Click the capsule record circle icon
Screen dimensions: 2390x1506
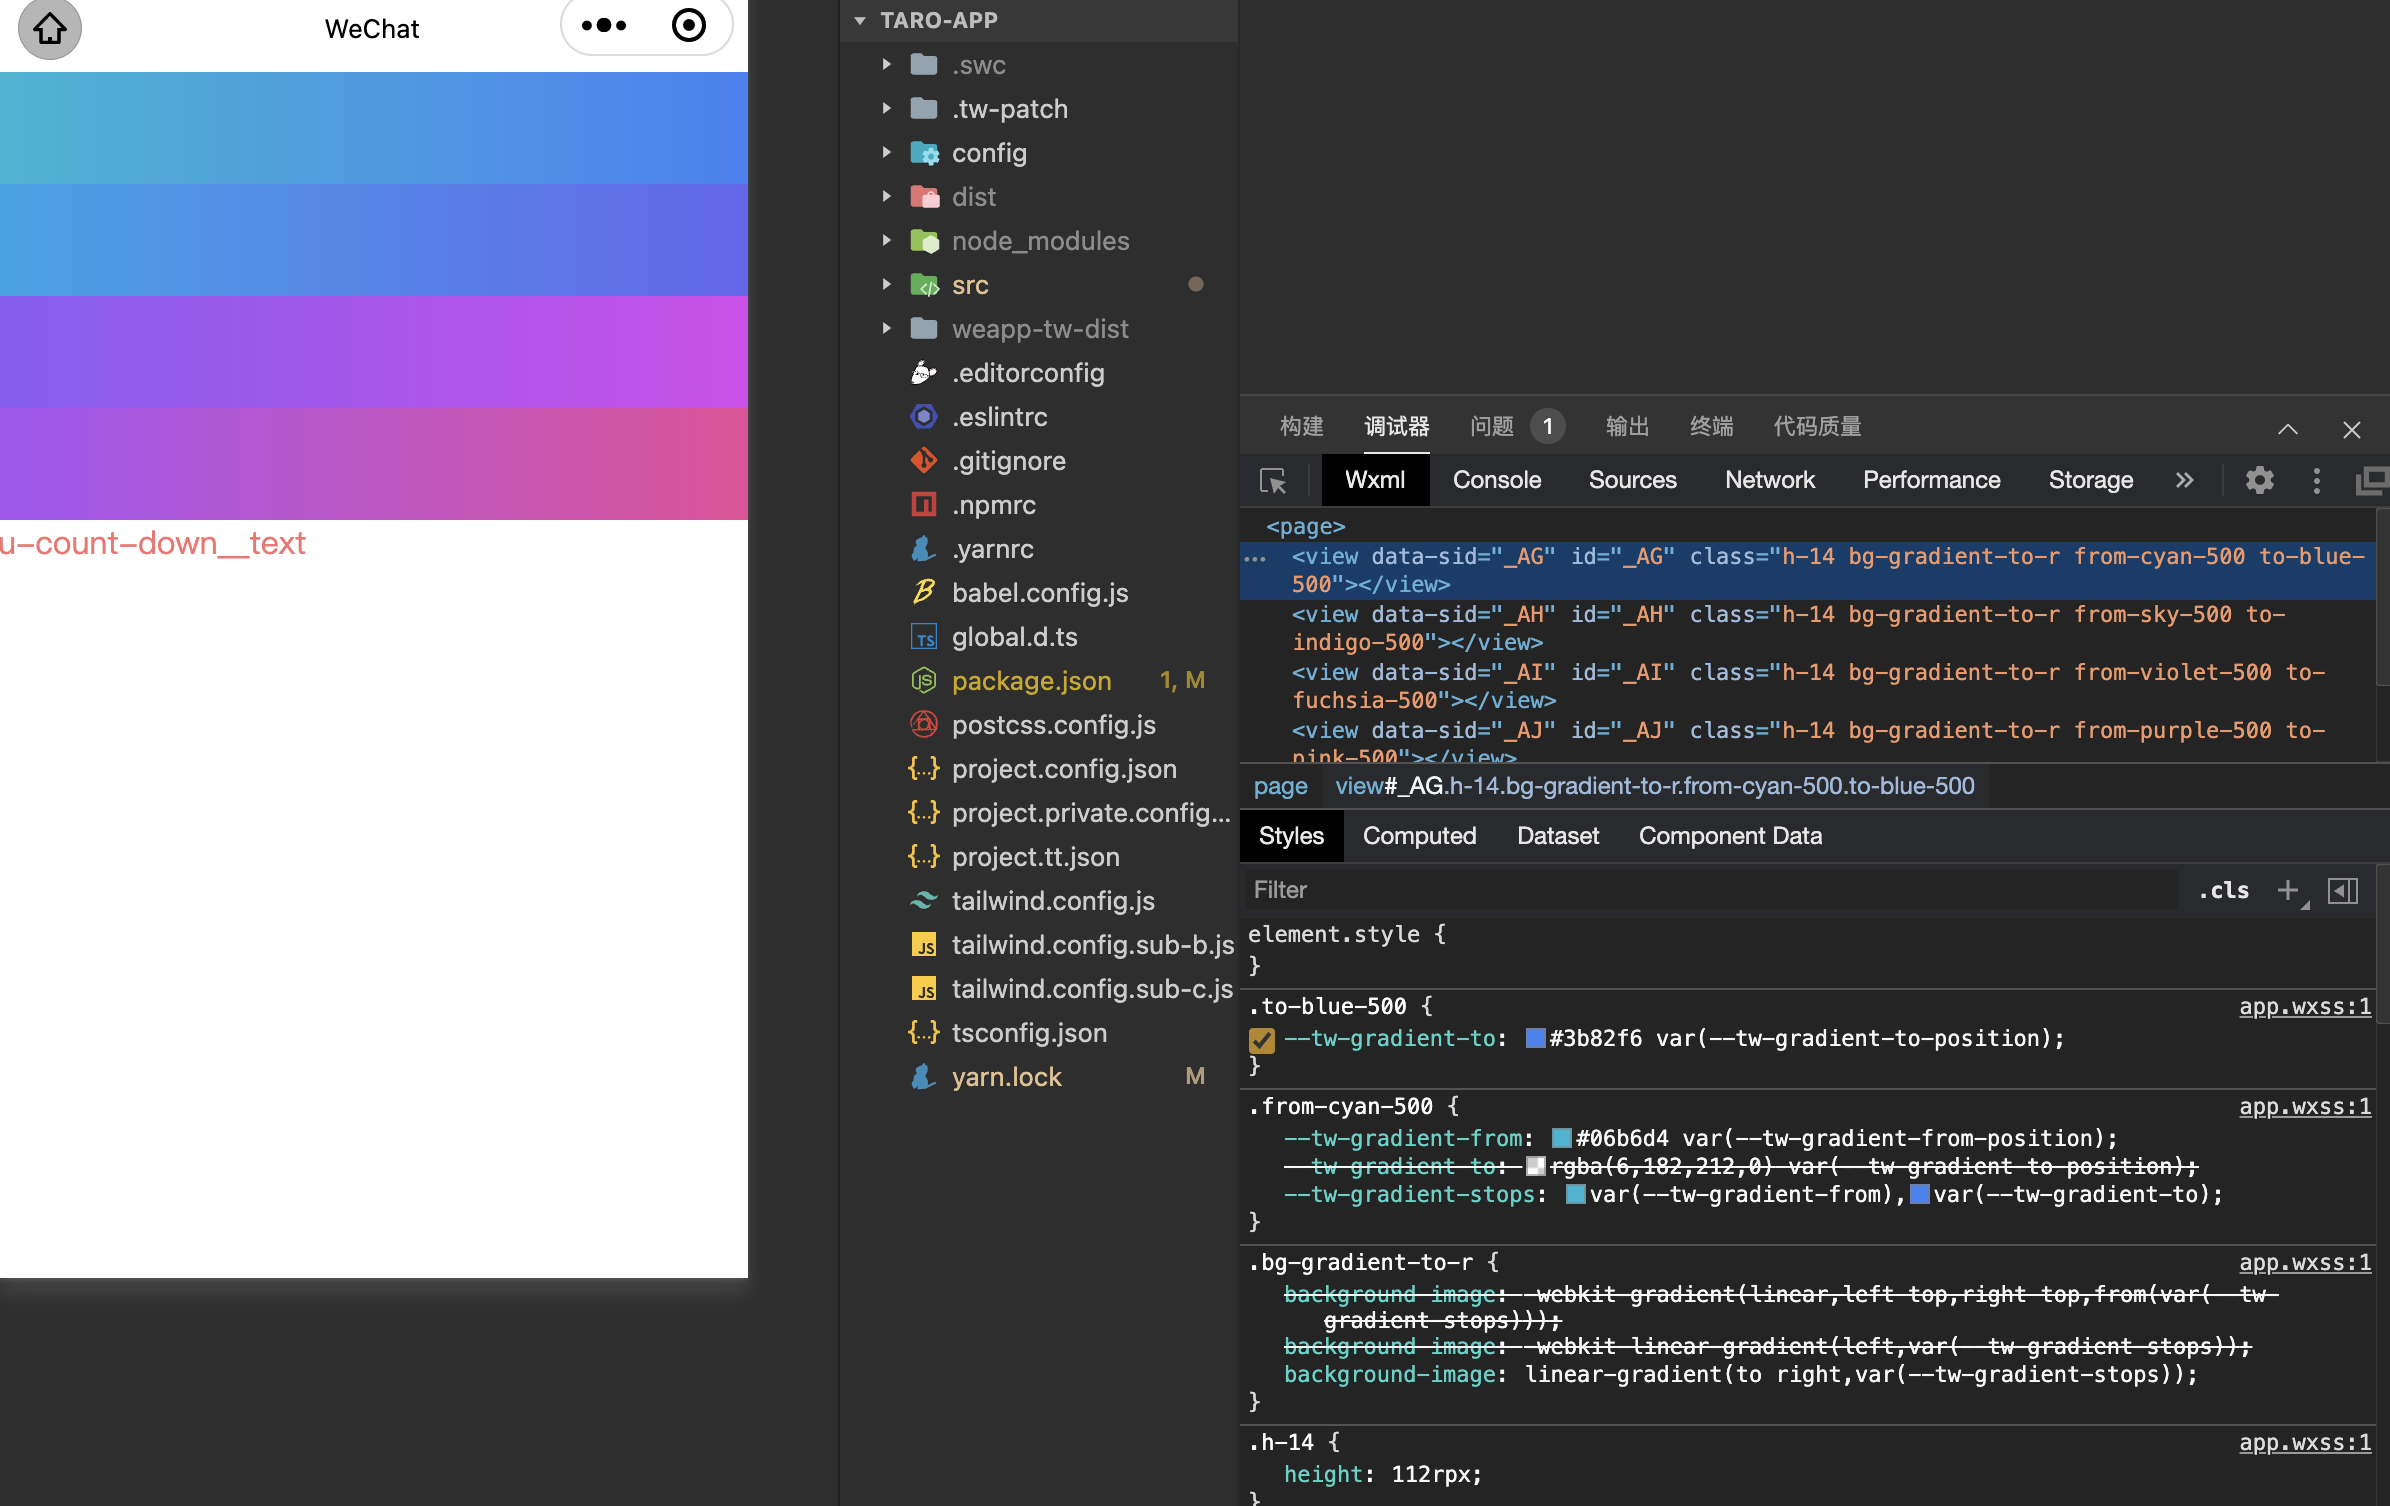688,26
